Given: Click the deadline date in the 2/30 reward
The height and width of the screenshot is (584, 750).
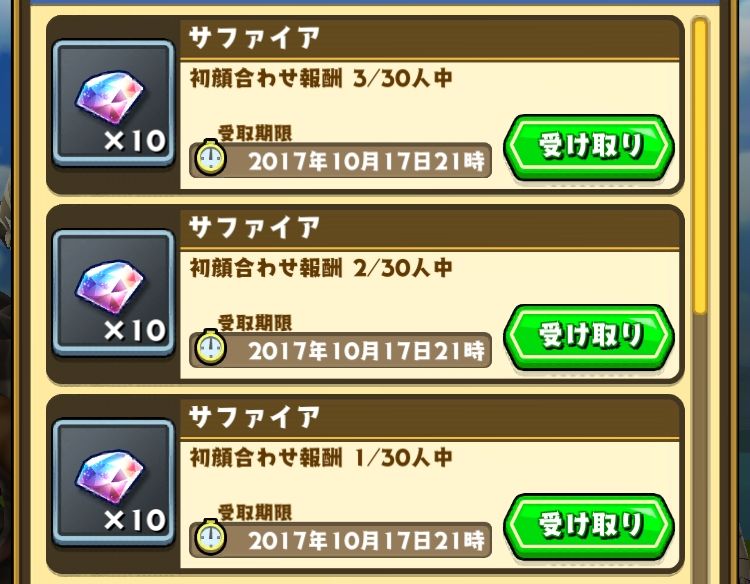Looking at the screenshot, I should [x=366, y=351].
